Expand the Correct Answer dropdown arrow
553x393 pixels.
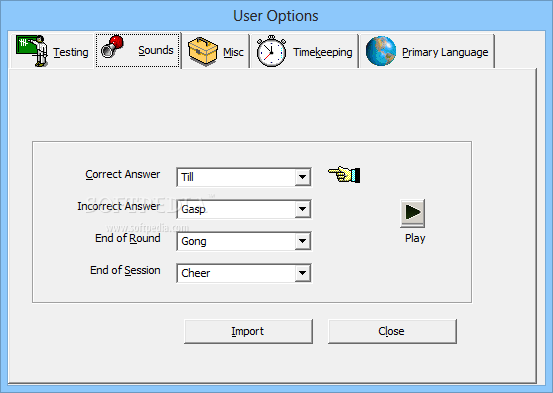pyautogui.click(x=303, y=177)
